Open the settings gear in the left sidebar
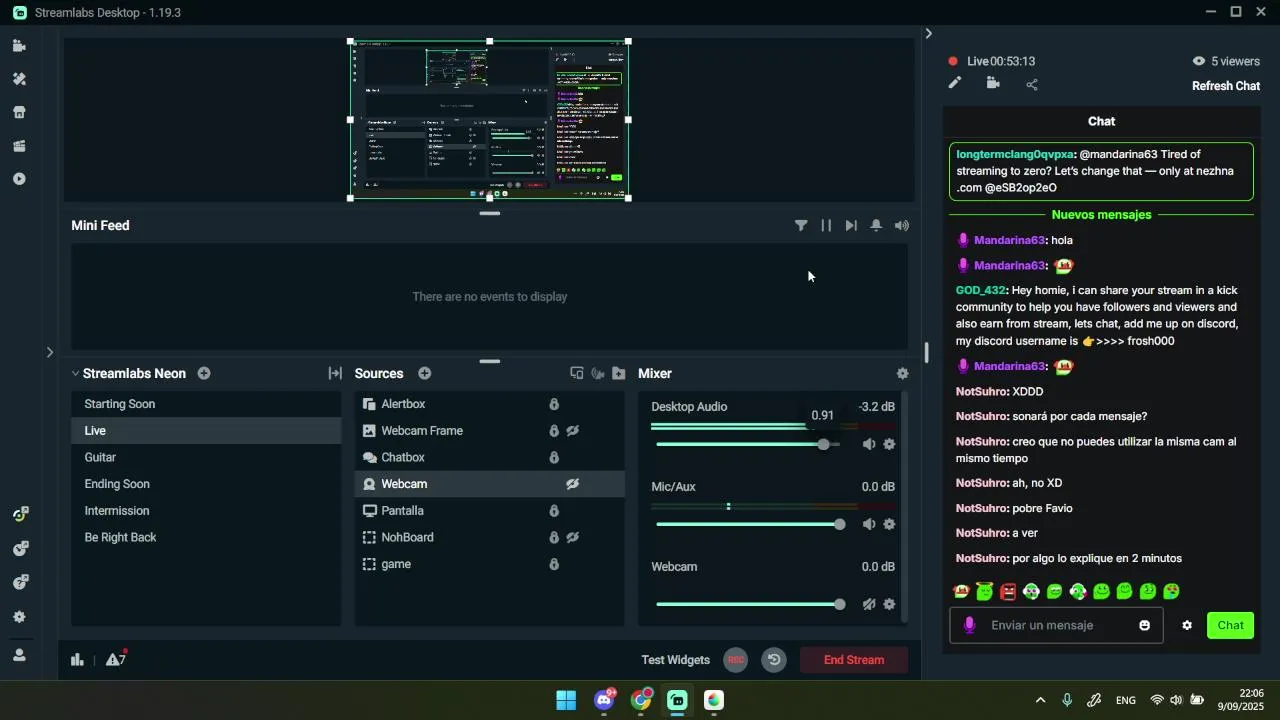This screenshot has width=1280, height=720. (x=19, y=617)
